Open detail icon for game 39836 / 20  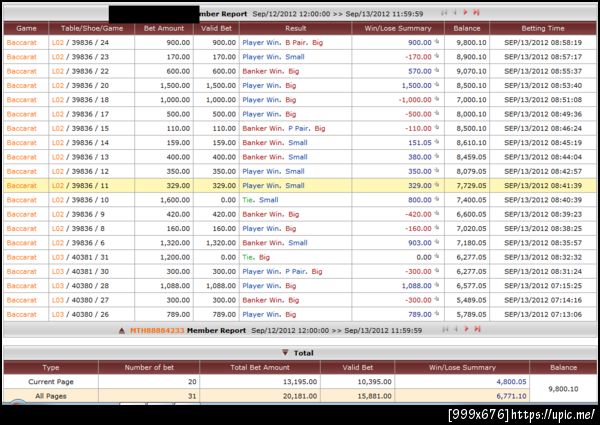click(x=437, y=85)
